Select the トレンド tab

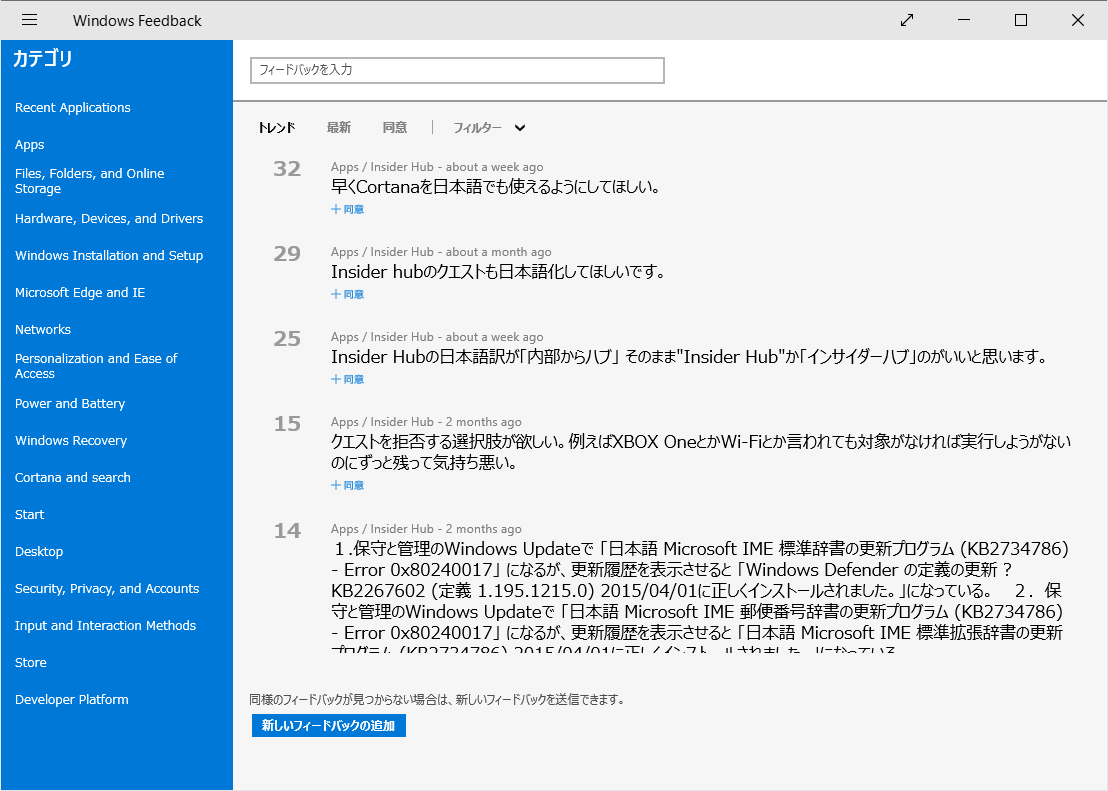(x=276, y=128)
